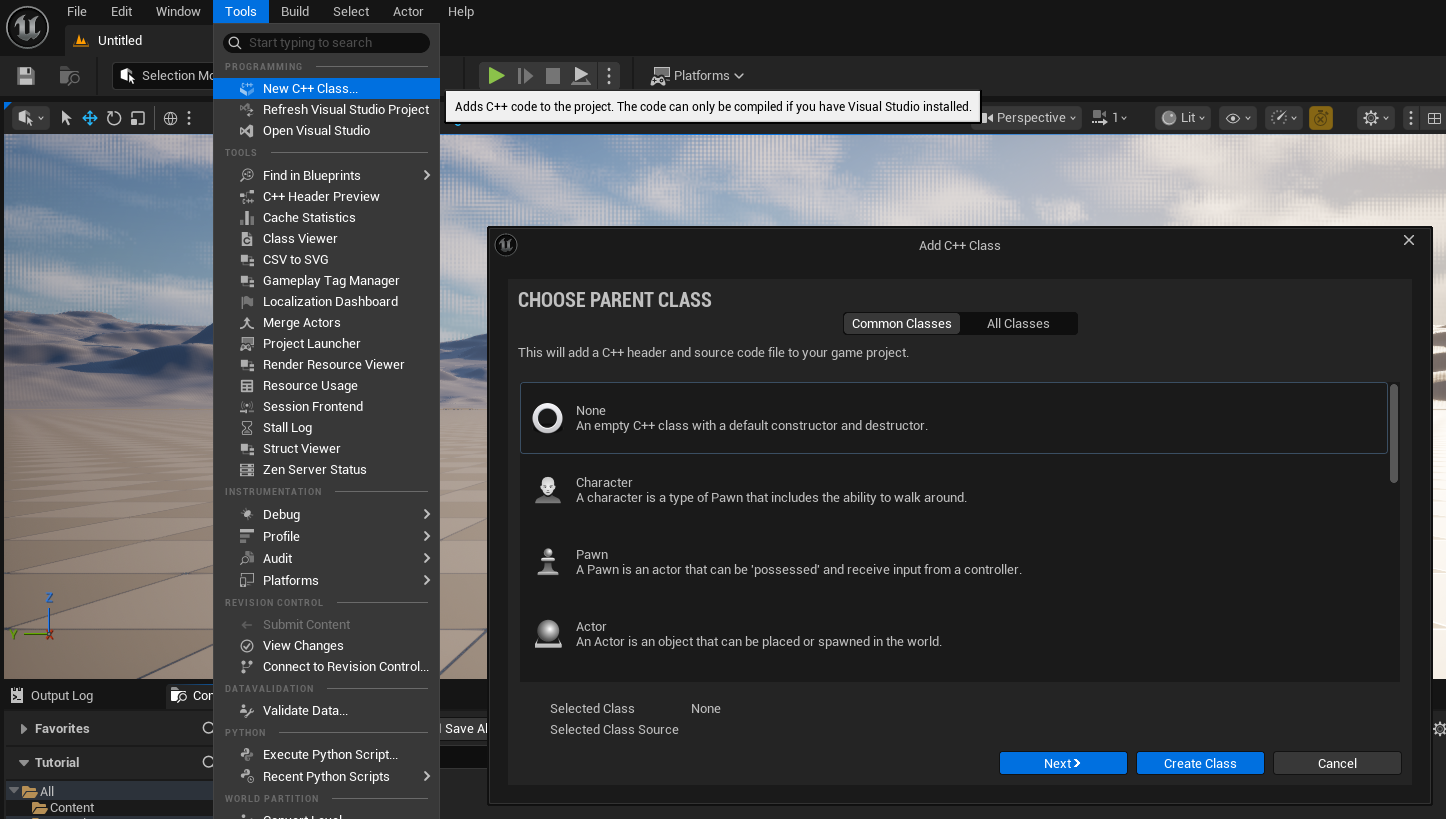
Task: Toggle world coordinate space globe icon
Action: (171, 118)
